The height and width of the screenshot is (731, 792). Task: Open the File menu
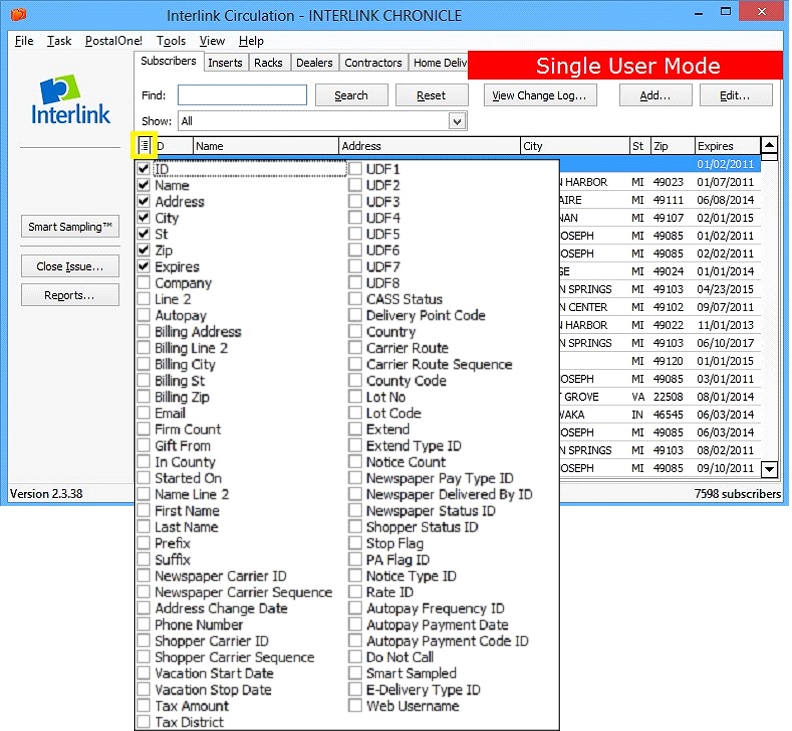[24, 41]
